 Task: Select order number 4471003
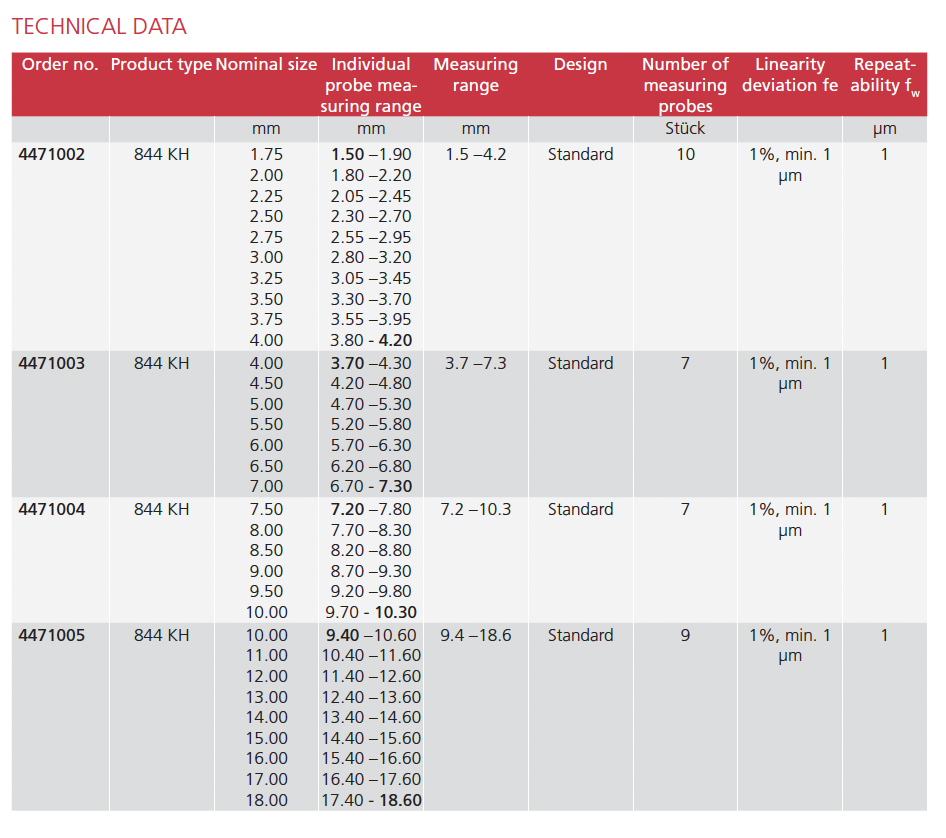coord(52,364)
